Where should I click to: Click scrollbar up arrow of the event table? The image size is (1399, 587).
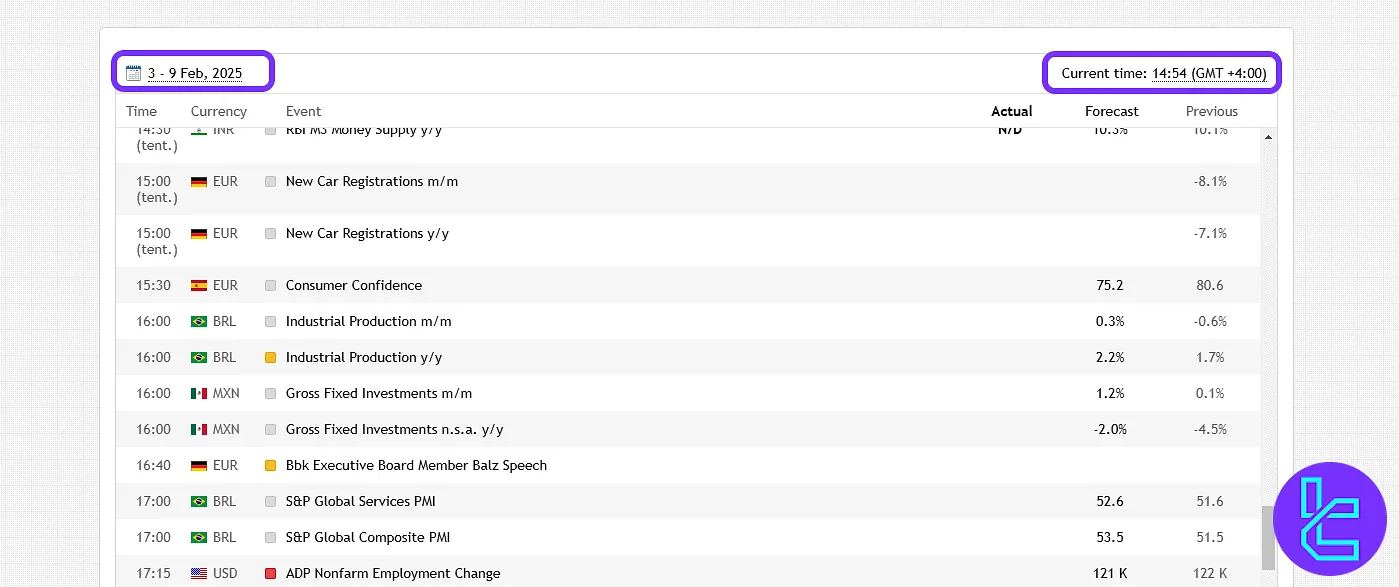point(1269,136)
